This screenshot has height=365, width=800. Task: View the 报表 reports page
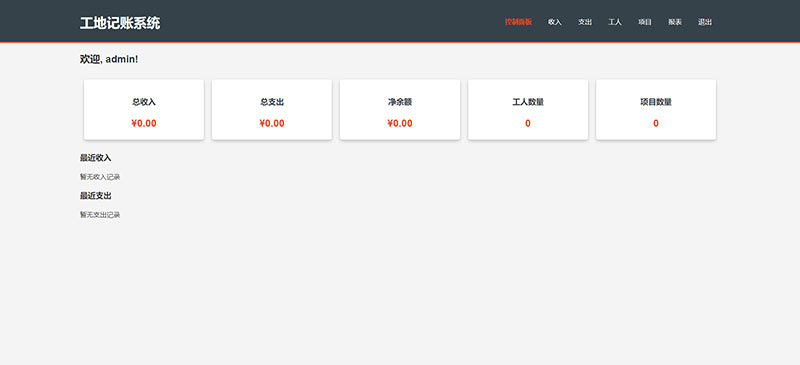click(x=675, y=22)
